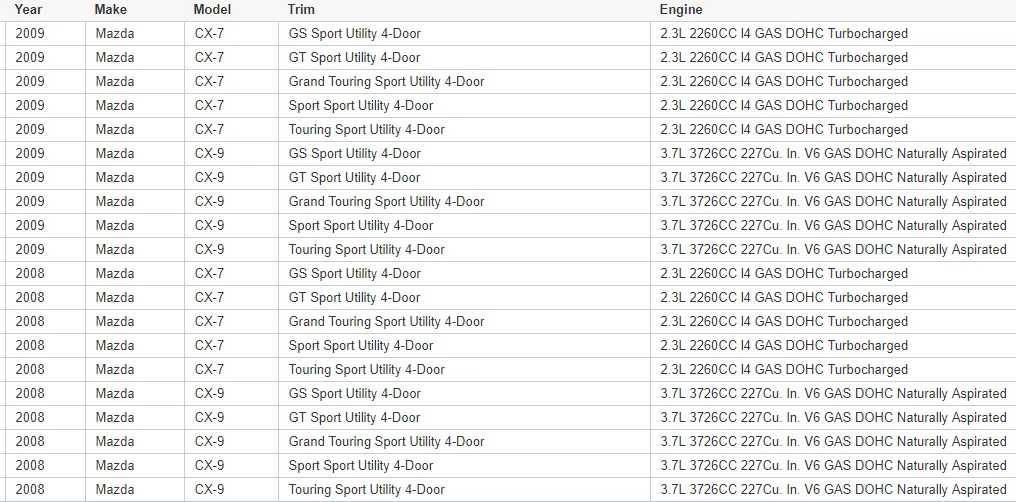Select the 2009 CX-9 GT Sport Utility trim cell
1016x502 pixels.
tap(465, 177)
